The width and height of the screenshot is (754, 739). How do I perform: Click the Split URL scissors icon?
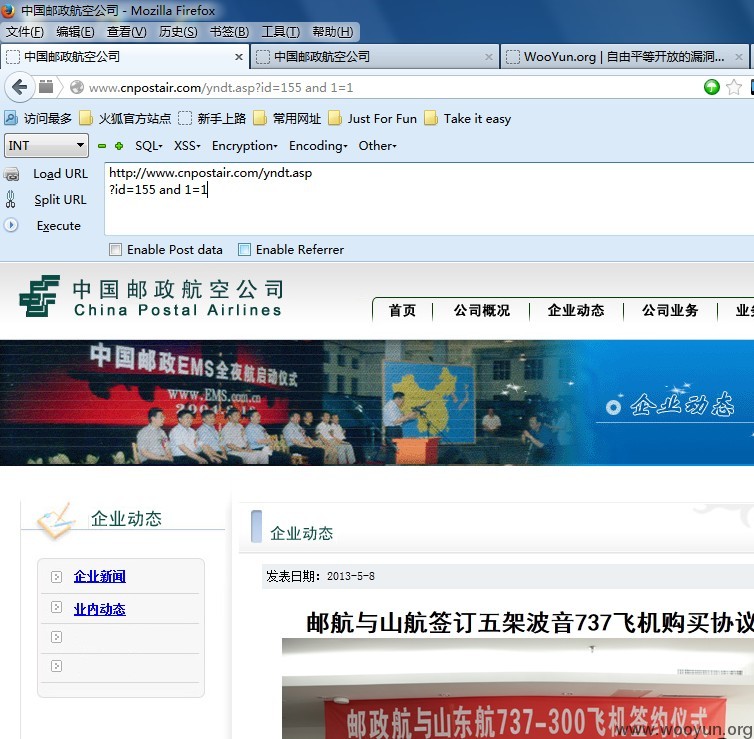point(11,199)
